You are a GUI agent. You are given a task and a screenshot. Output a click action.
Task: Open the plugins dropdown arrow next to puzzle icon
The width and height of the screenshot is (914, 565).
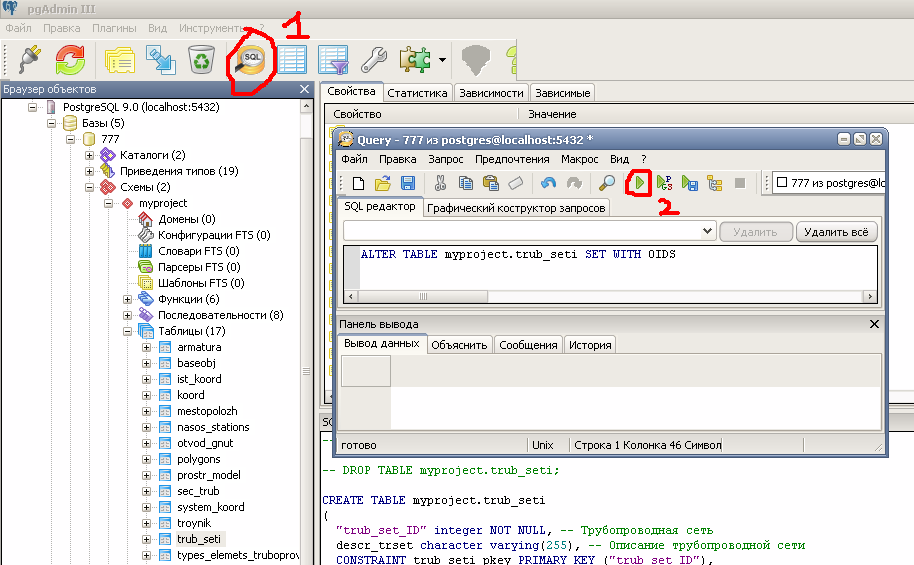442,60
